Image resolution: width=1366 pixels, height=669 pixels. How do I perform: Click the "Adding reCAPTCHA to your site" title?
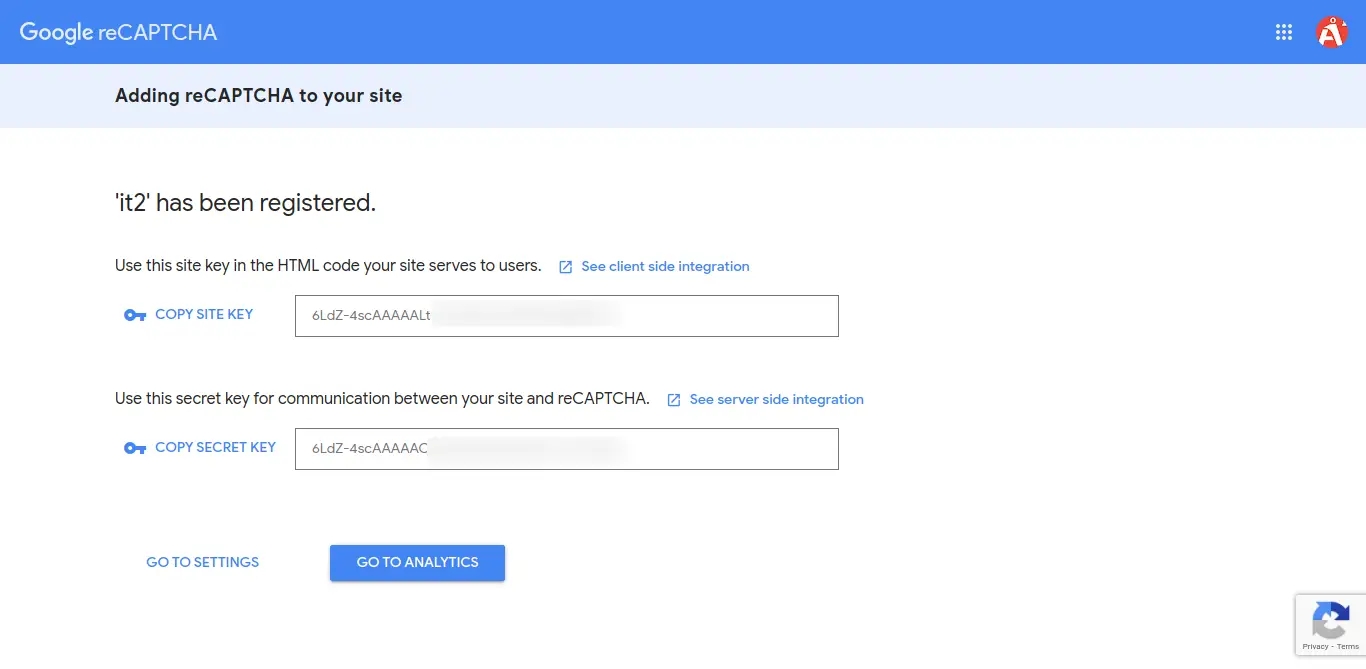258,96
